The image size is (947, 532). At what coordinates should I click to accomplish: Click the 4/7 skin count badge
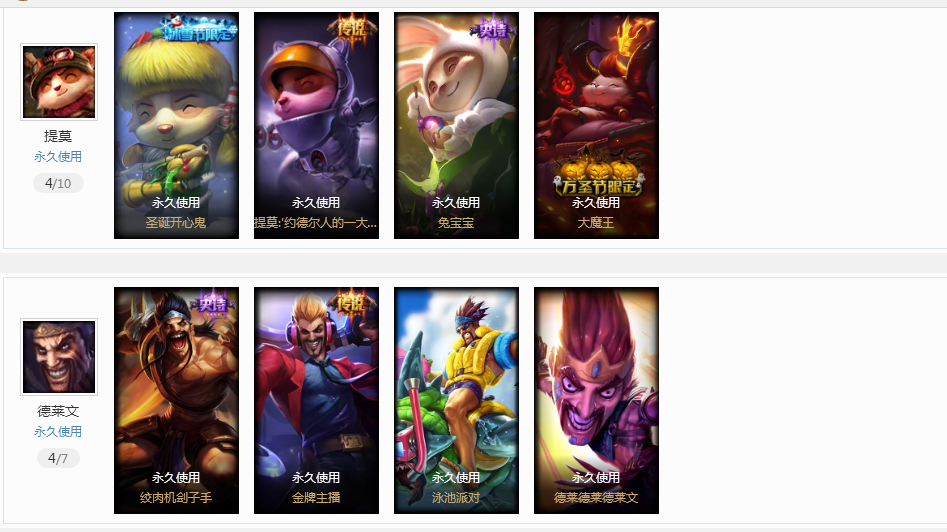pos(58,458)
